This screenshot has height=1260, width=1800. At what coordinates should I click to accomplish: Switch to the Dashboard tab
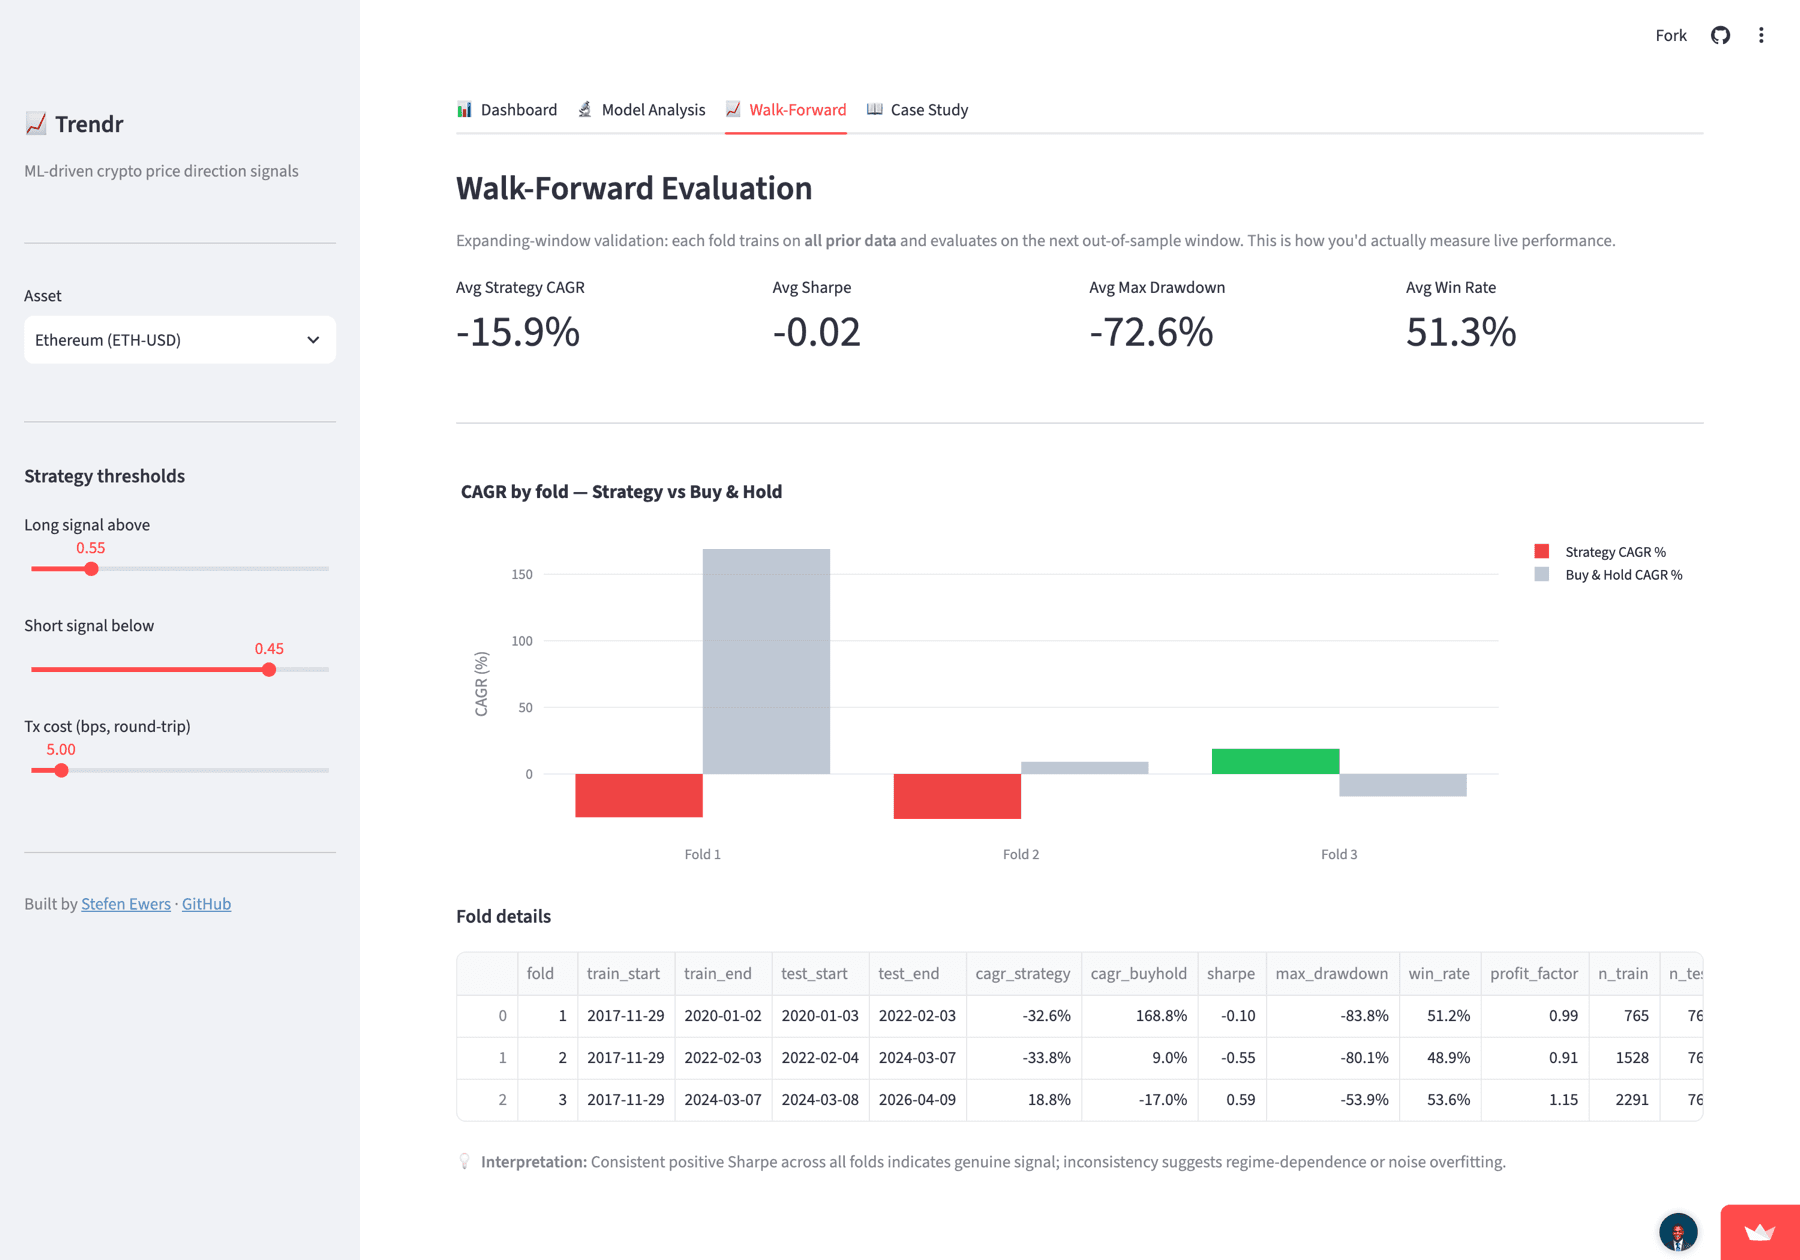pyautogui.click(x=507, y=110)
